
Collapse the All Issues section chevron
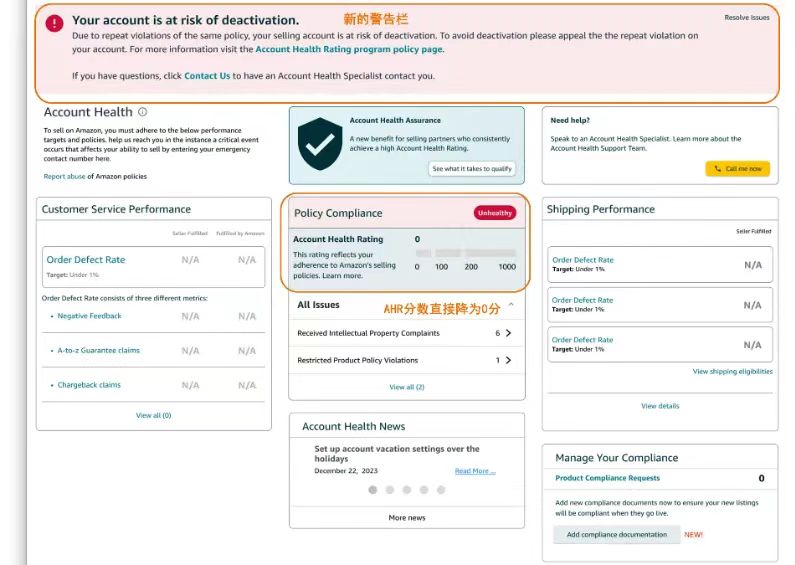(511, 305)
